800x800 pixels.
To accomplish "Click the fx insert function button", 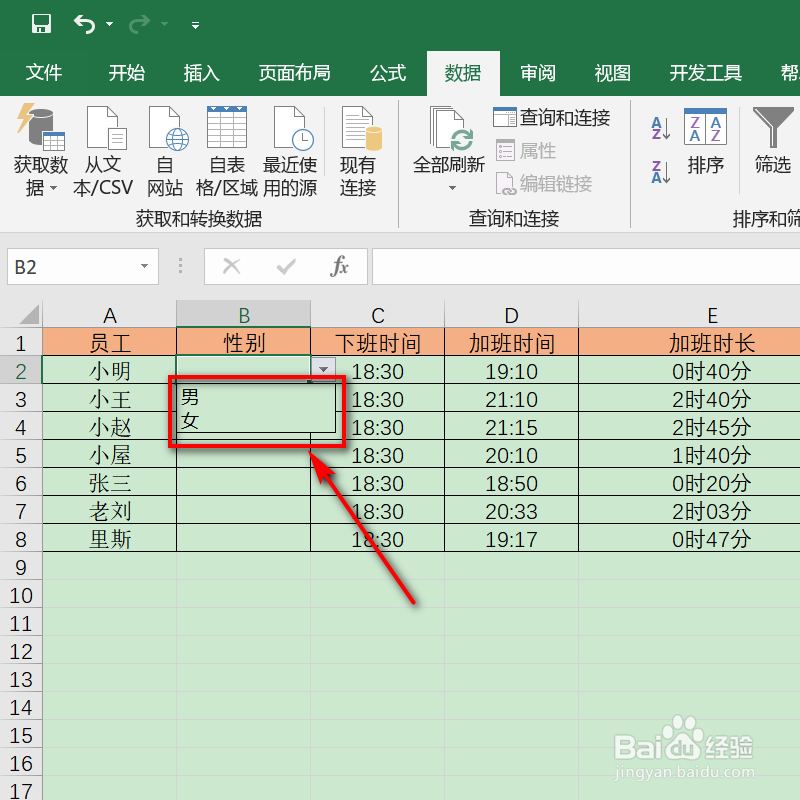I will pos(339,267).
